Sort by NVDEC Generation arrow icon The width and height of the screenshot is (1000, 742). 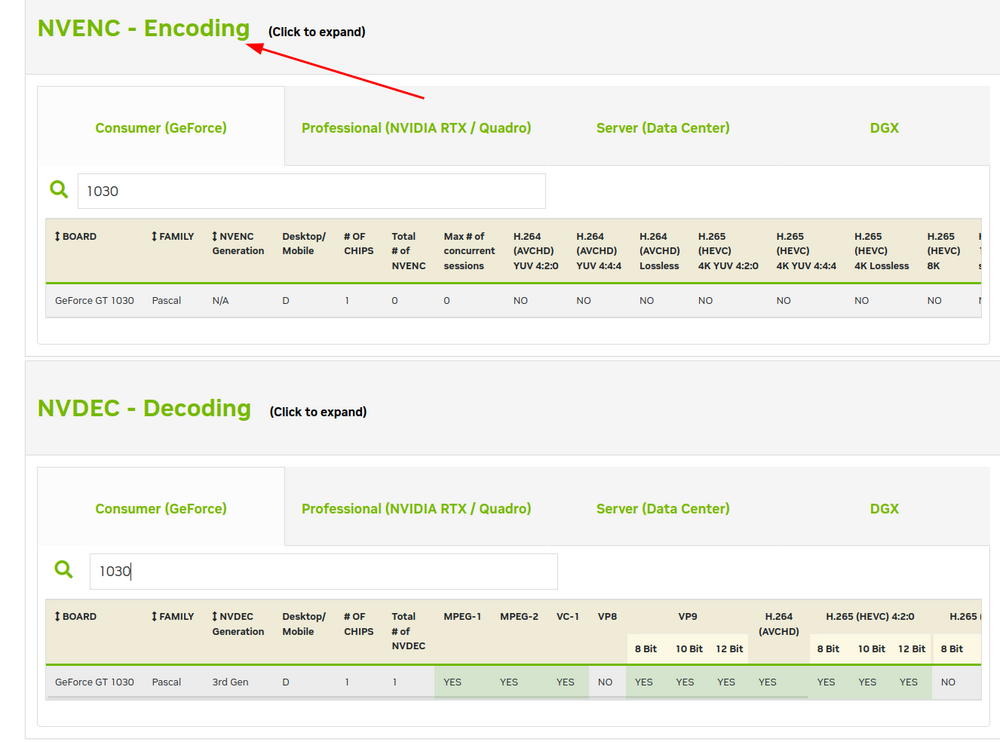(215, 616)
